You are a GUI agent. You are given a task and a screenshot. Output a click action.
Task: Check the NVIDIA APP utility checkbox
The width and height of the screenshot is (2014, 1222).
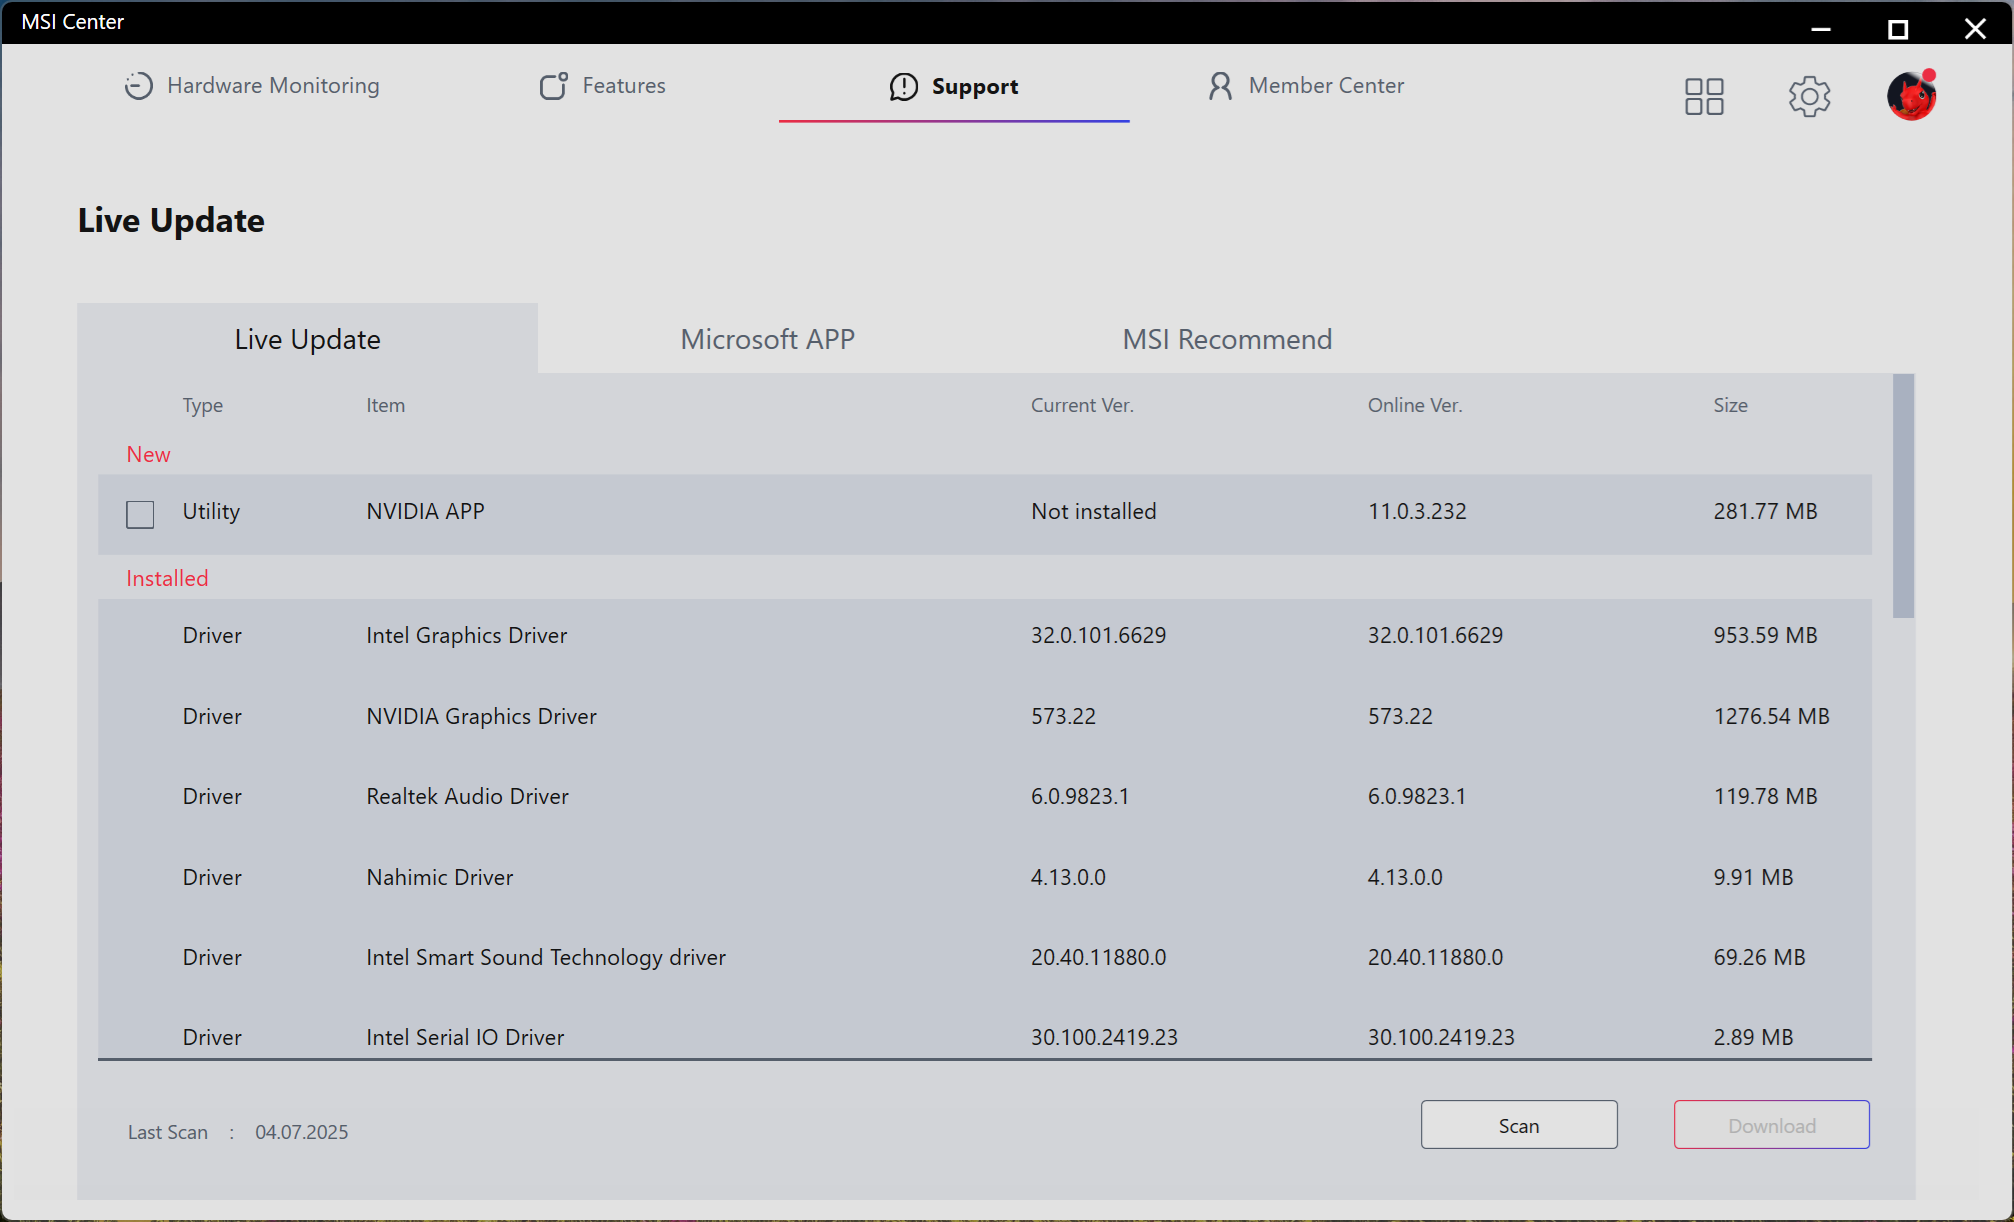pos(140,514)
